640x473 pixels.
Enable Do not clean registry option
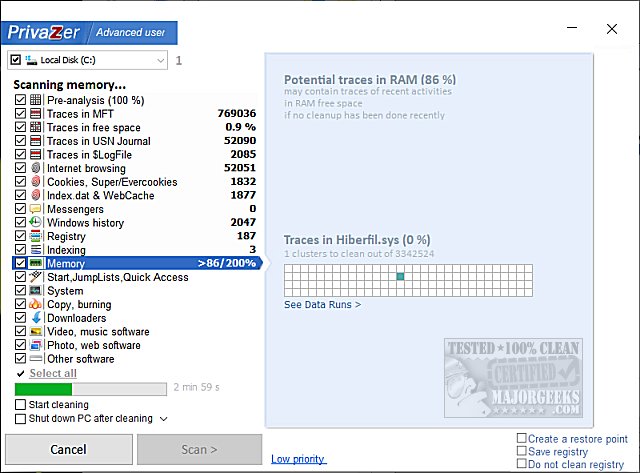(521, 464)
